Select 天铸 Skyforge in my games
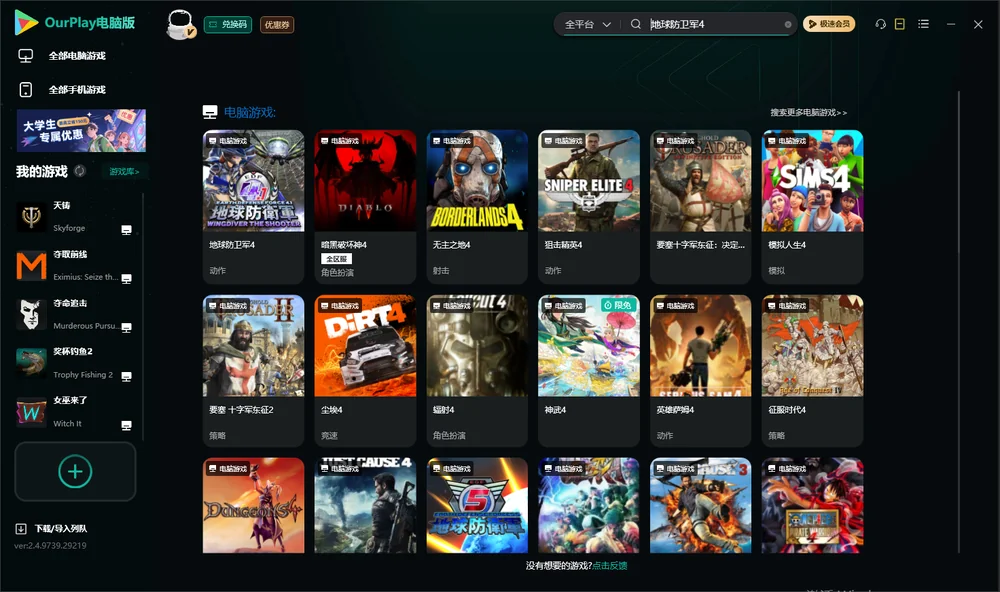 coord(74,217)
